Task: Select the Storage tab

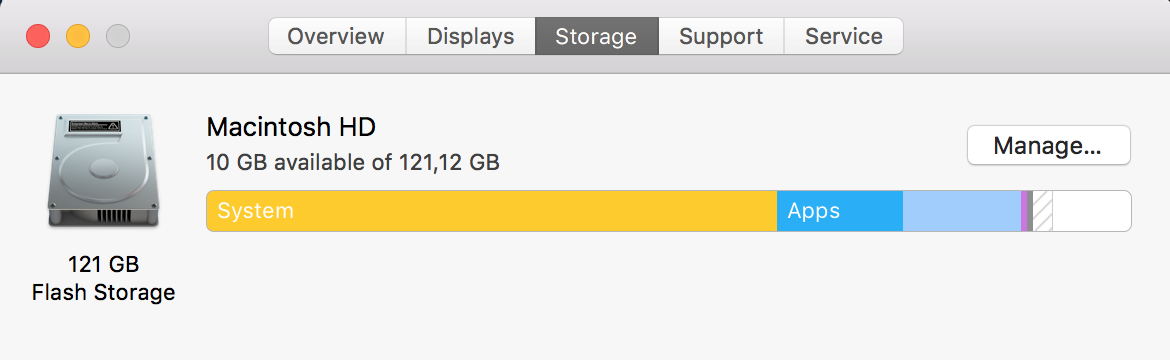Action: coord(596,37)
